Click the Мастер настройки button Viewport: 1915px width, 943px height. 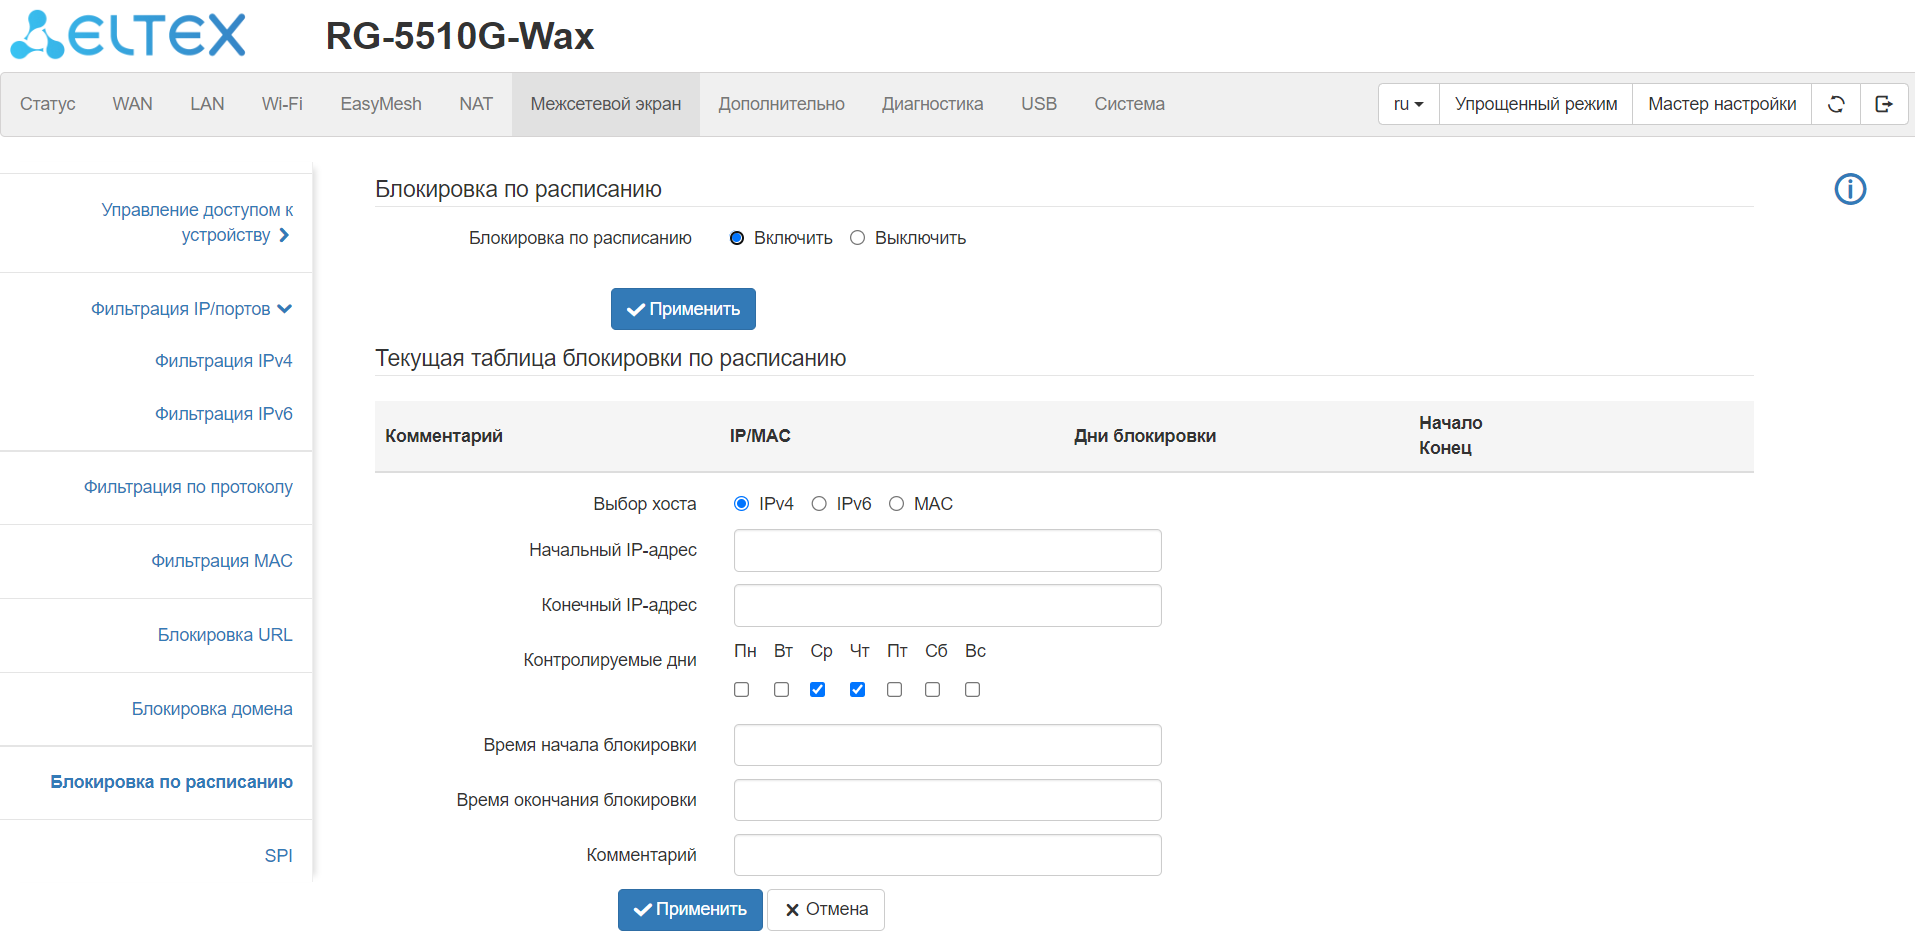[1722, 104]
